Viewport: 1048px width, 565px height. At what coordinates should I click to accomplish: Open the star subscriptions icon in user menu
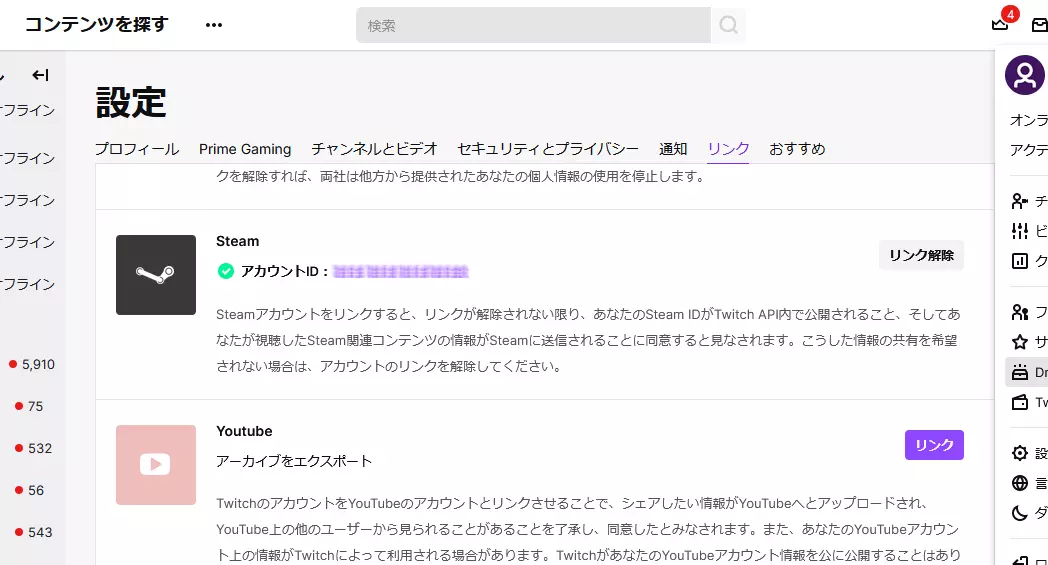1019,342
